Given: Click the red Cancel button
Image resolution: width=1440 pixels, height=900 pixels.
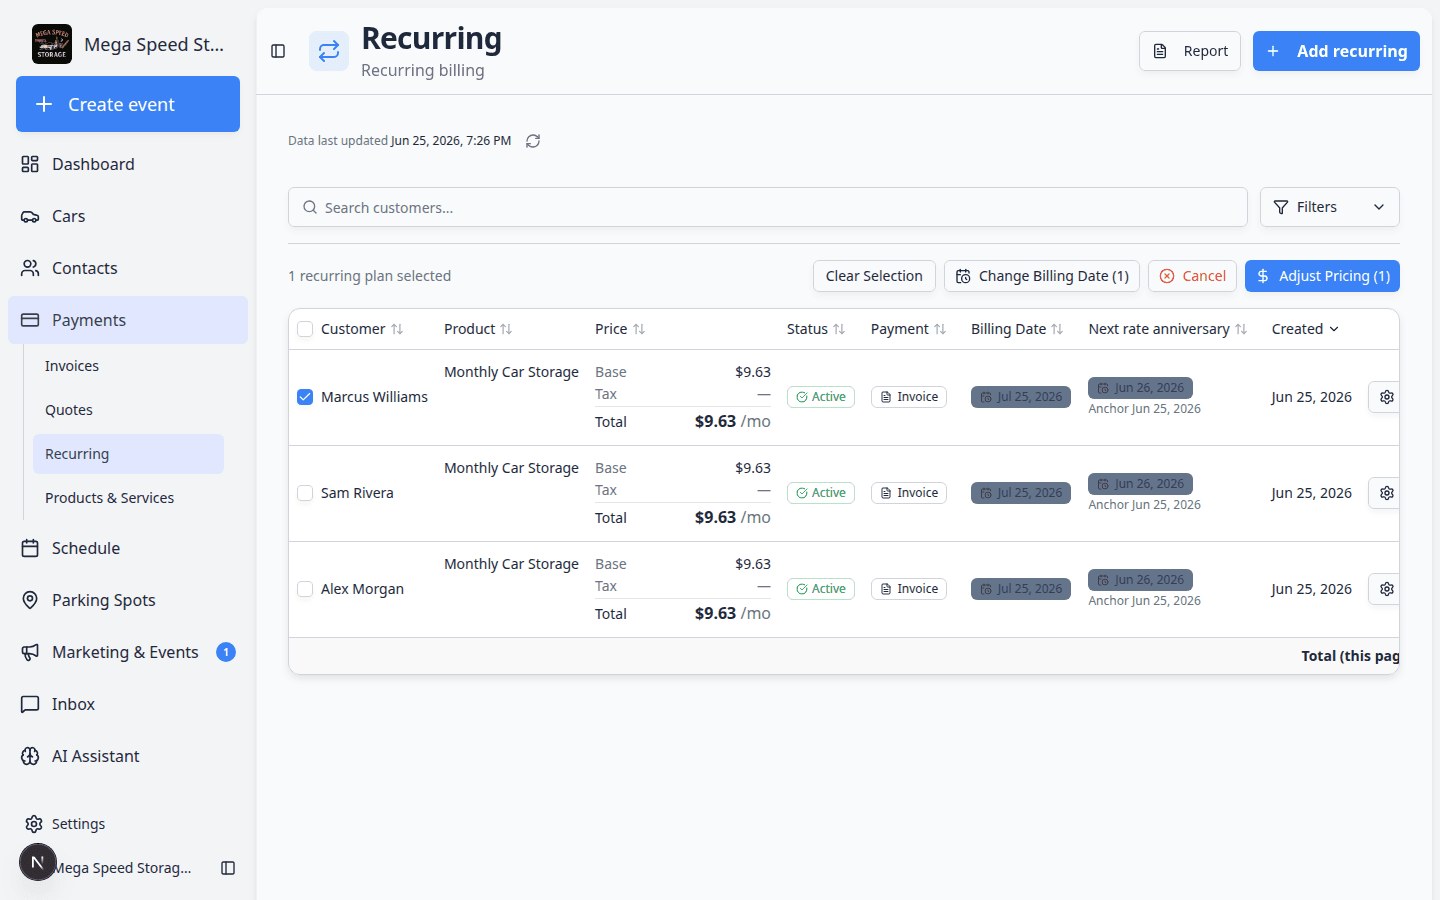Looking at the screenshot, I should pos(1192,276).
